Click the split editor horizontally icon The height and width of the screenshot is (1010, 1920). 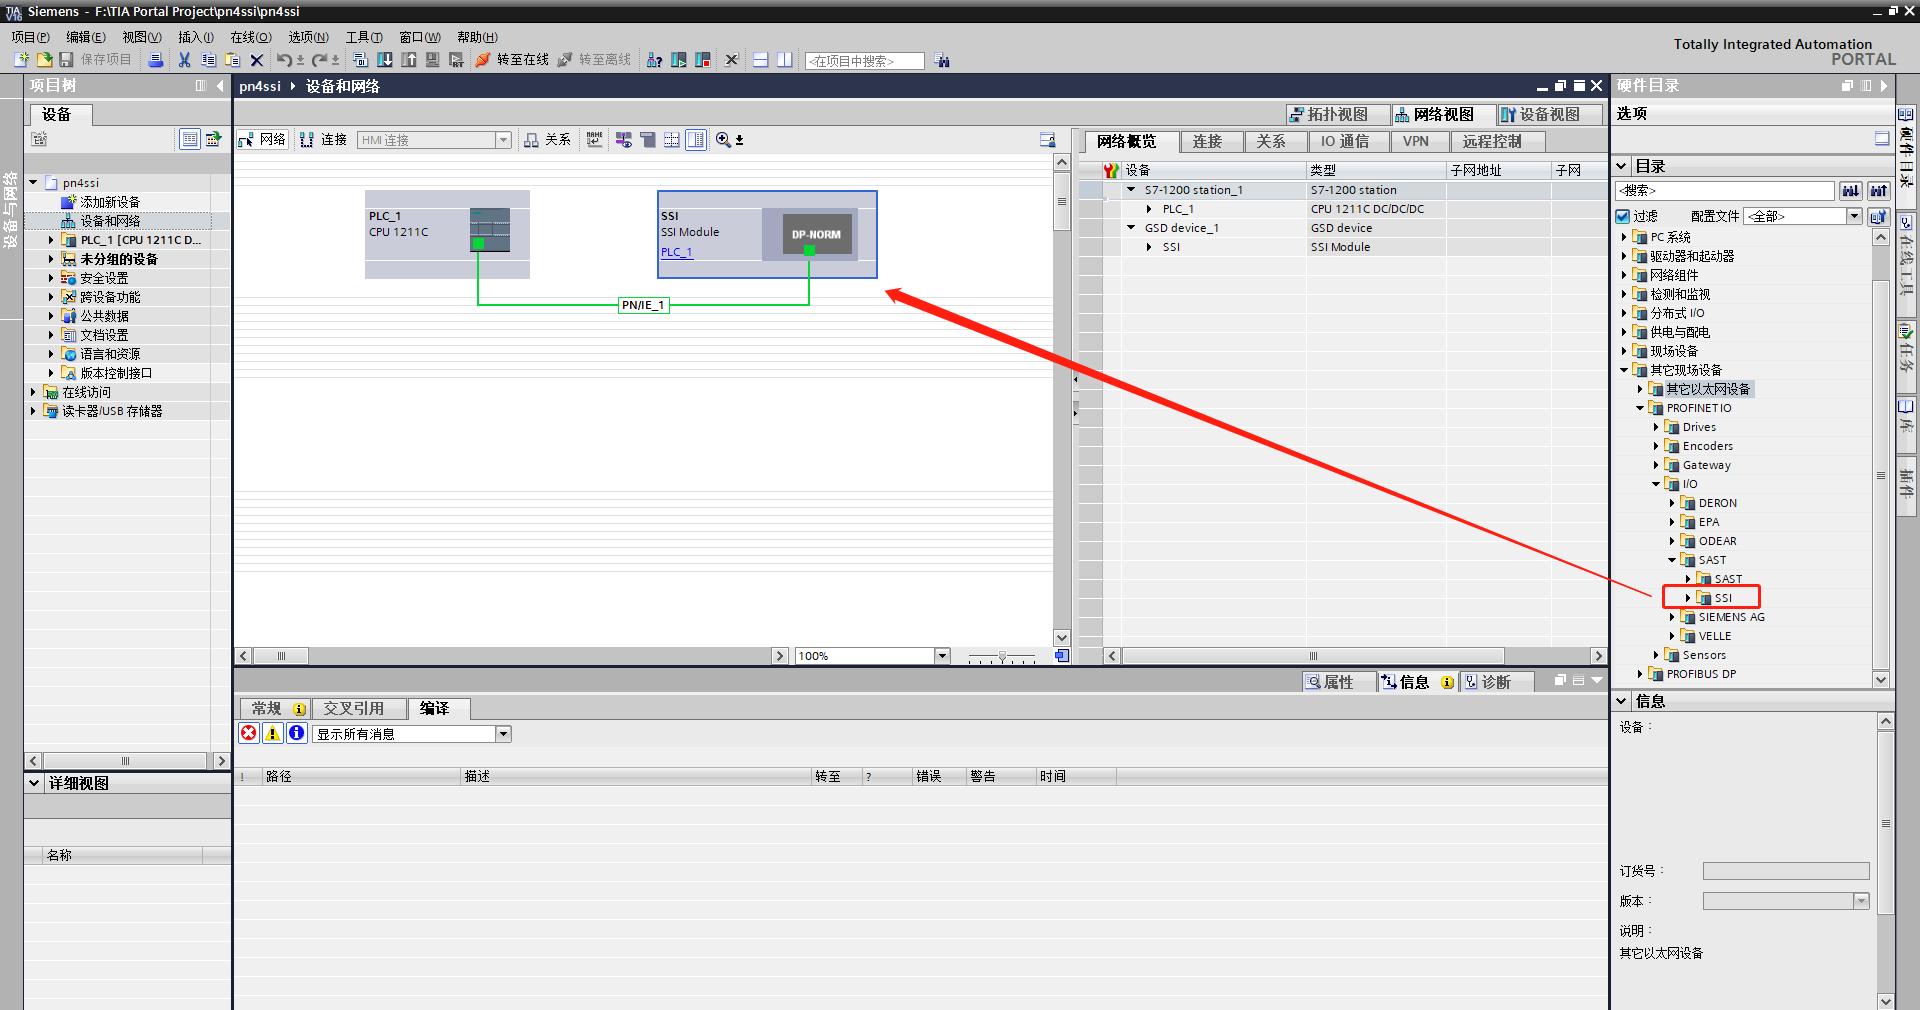point(761,60)
